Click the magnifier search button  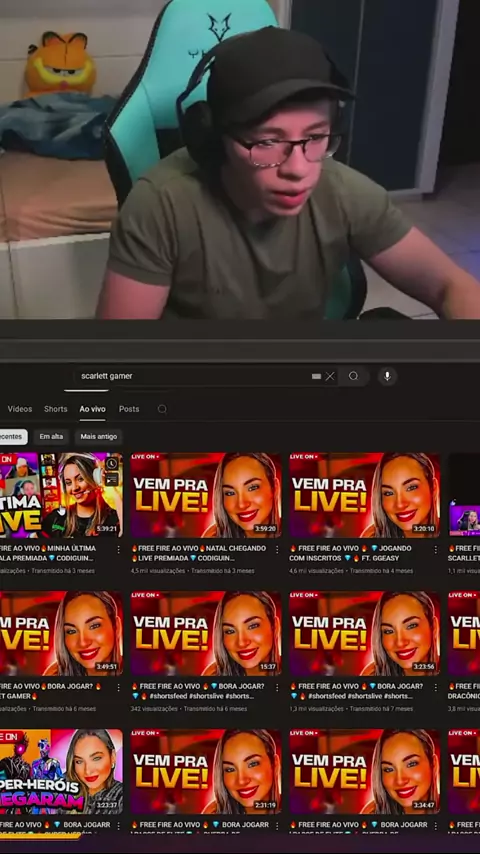point(354,376)
